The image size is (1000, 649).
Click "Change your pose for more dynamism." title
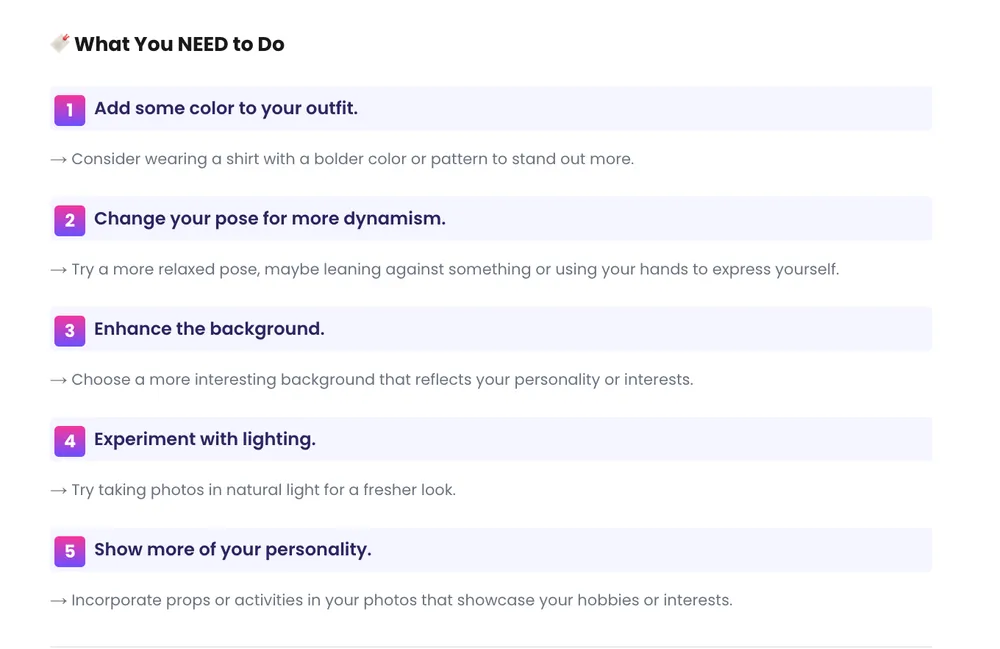269,218
